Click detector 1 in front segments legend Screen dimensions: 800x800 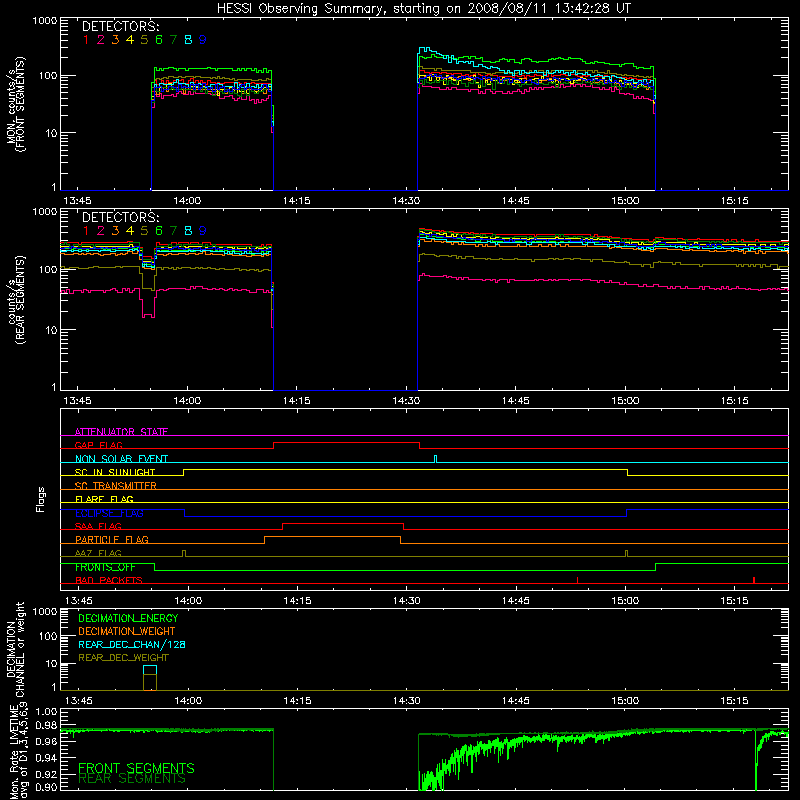[86, 40]
